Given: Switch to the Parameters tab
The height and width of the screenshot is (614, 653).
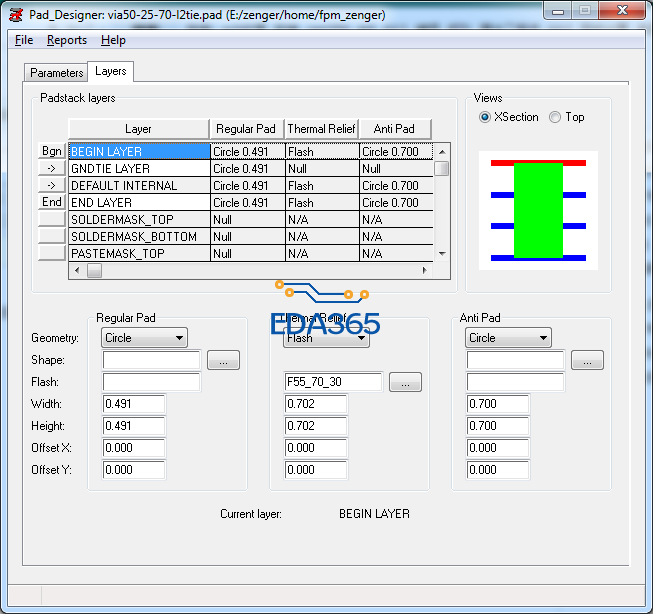Looking at the screenshot, I should click(57, 73).
